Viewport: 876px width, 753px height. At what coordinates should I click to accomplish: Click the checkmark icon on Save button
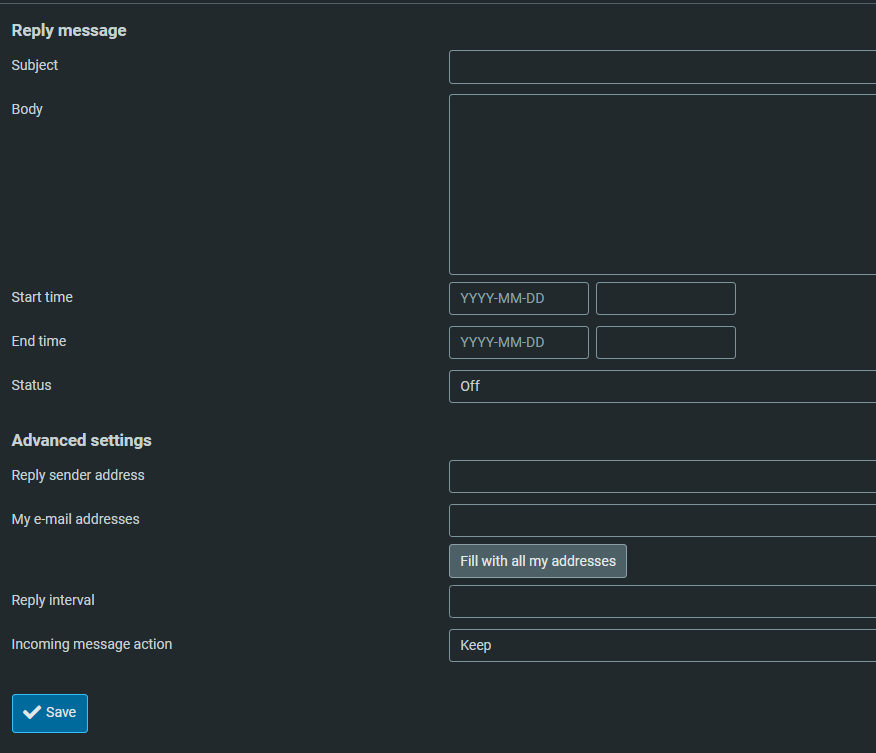coord(32,713)
